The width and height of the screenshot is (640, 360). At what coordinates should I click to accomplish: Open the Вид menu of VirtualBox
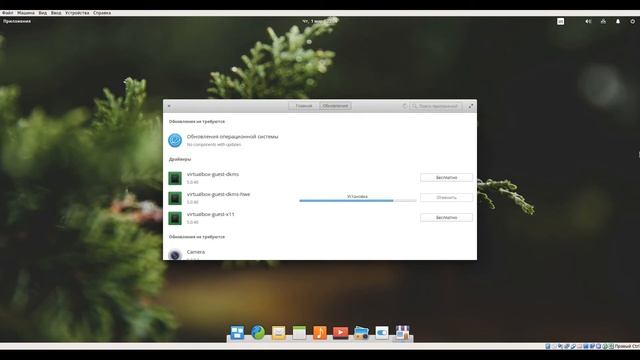[x=42, y=13]
